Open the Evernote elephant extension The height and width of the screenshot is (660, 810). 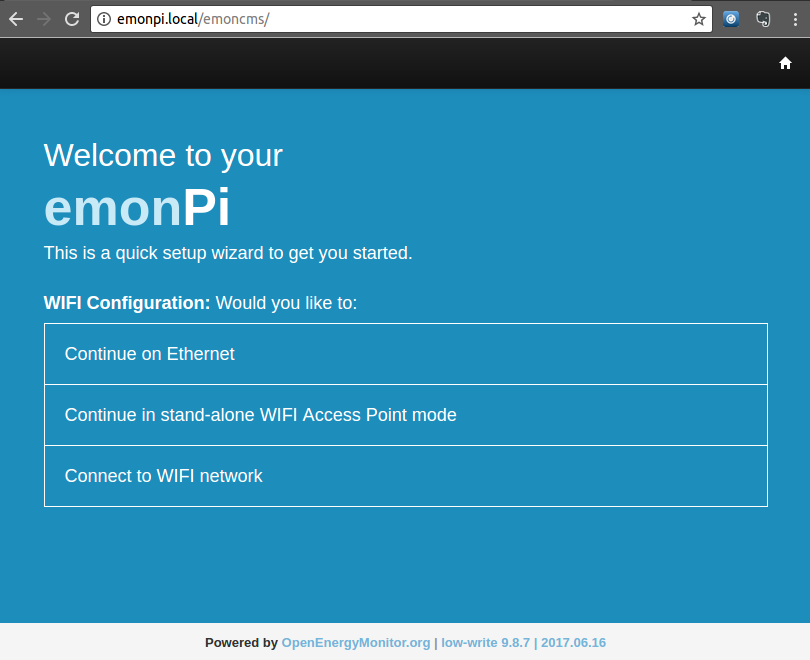[x=763, y=20]
